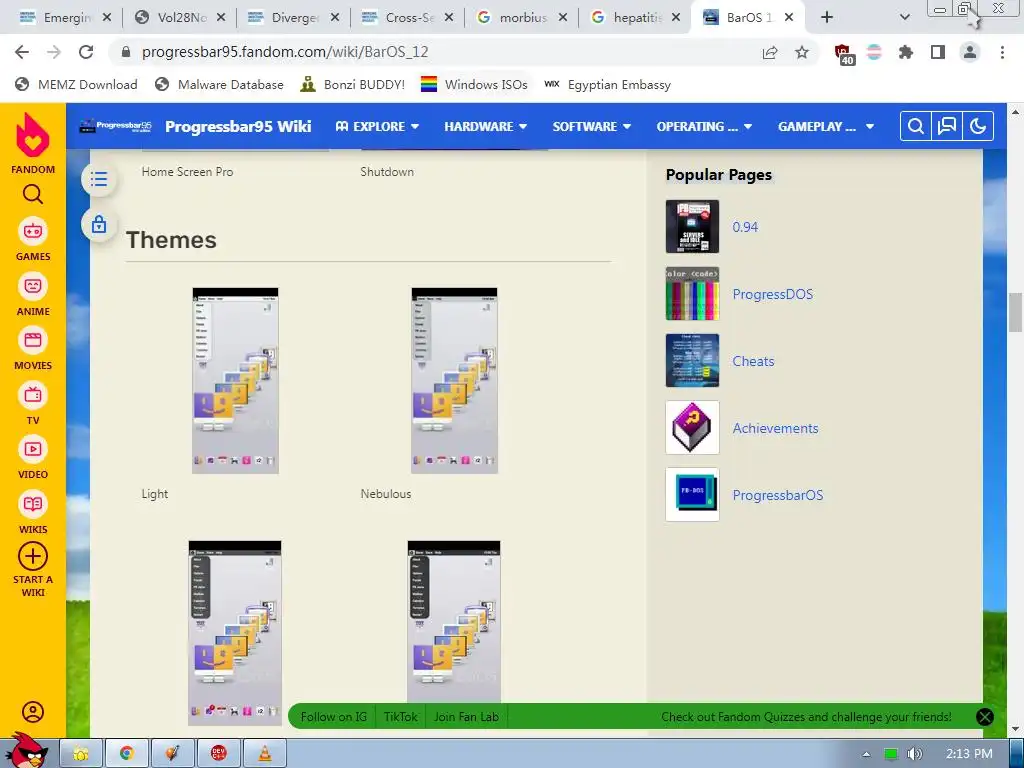Open the Movies section icon
Viewport: 1024px width, 768px height.
[x=33, y=340]
